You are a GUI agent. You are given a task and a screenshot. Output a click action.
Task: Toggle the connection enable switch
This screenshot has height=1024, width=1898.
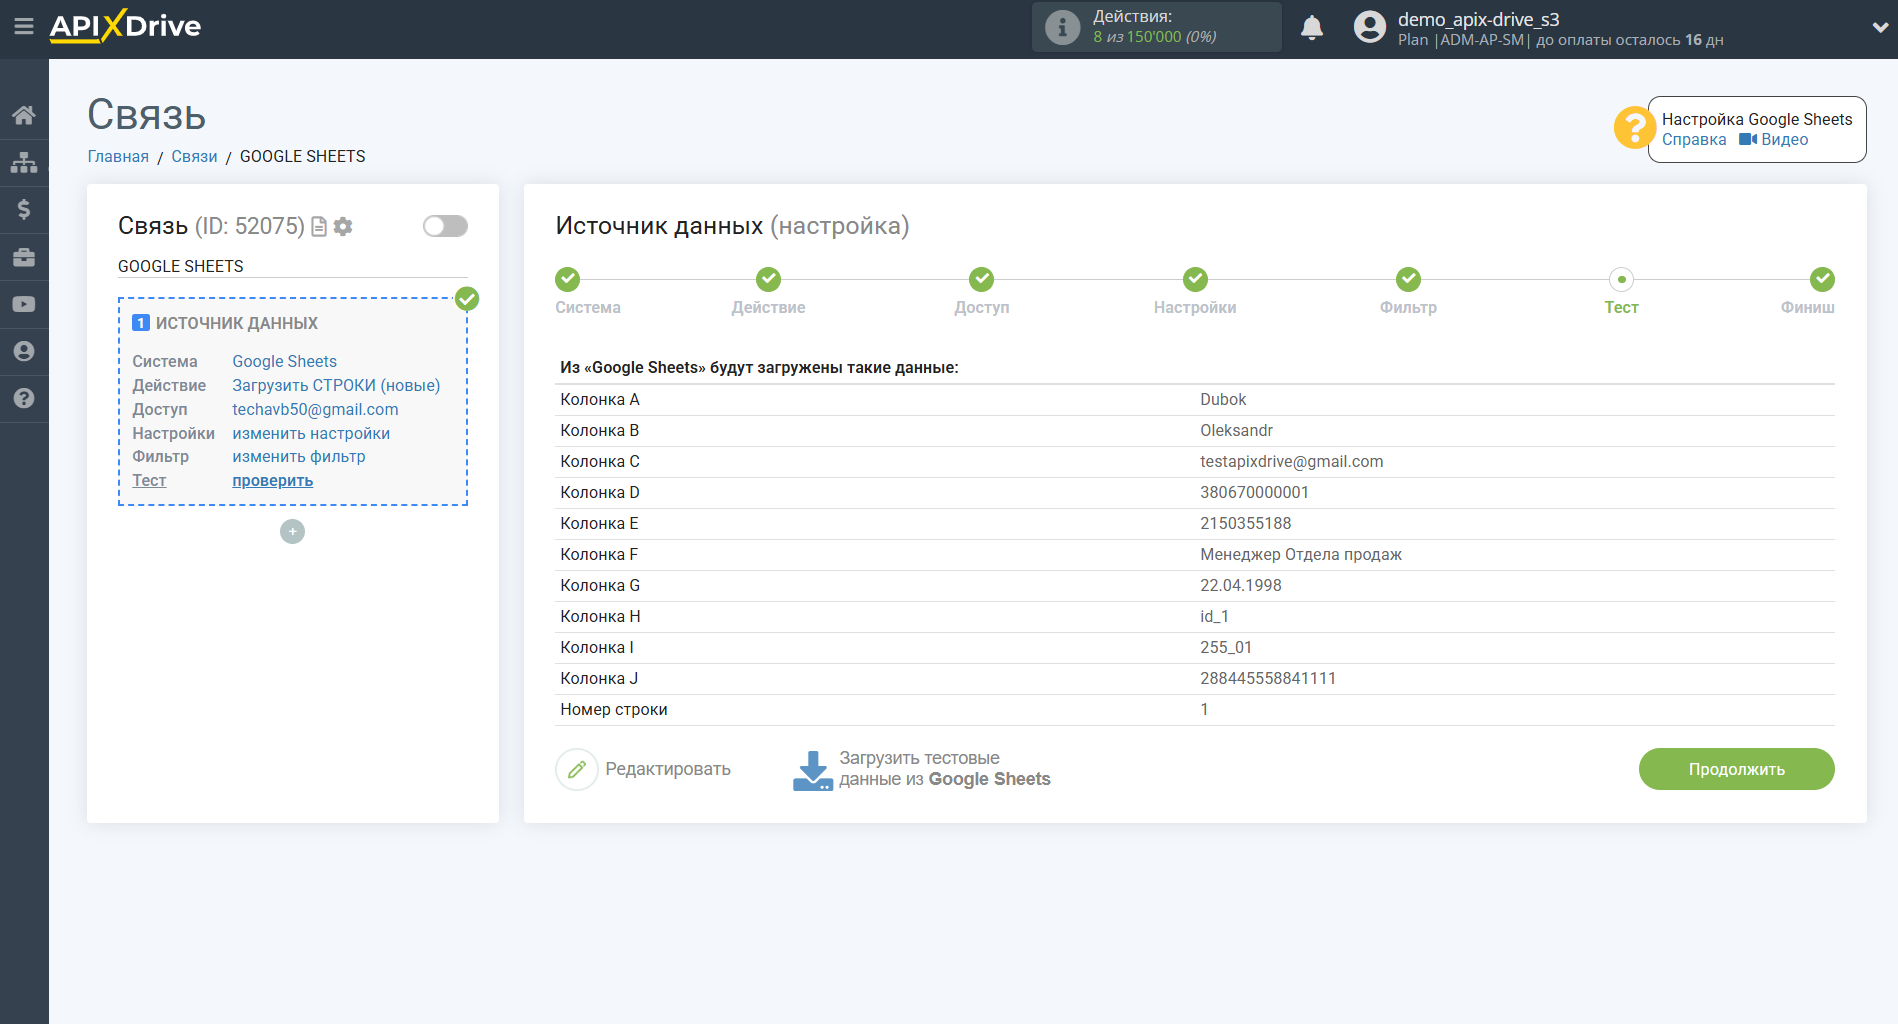(445, 226)
